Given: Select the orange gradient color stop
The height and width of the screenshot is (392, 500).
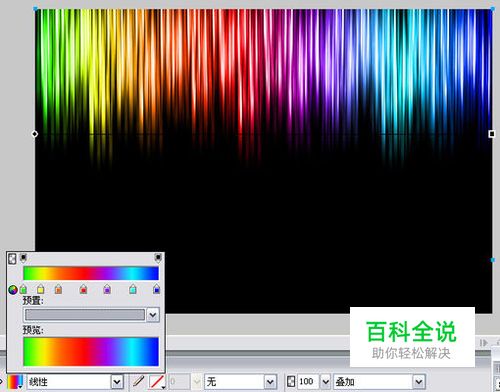Looking at the screenshot, I should [58, 289].
